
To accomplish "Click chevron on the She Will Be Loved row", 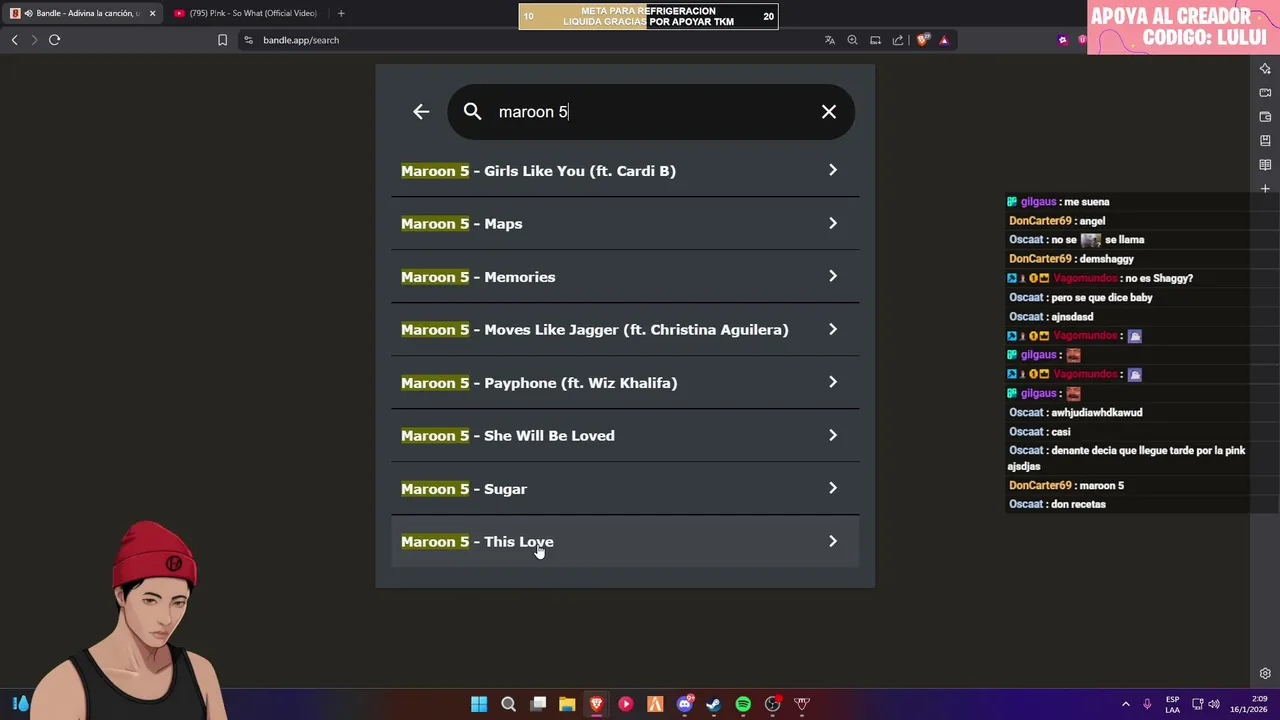I will pos(833,435).
